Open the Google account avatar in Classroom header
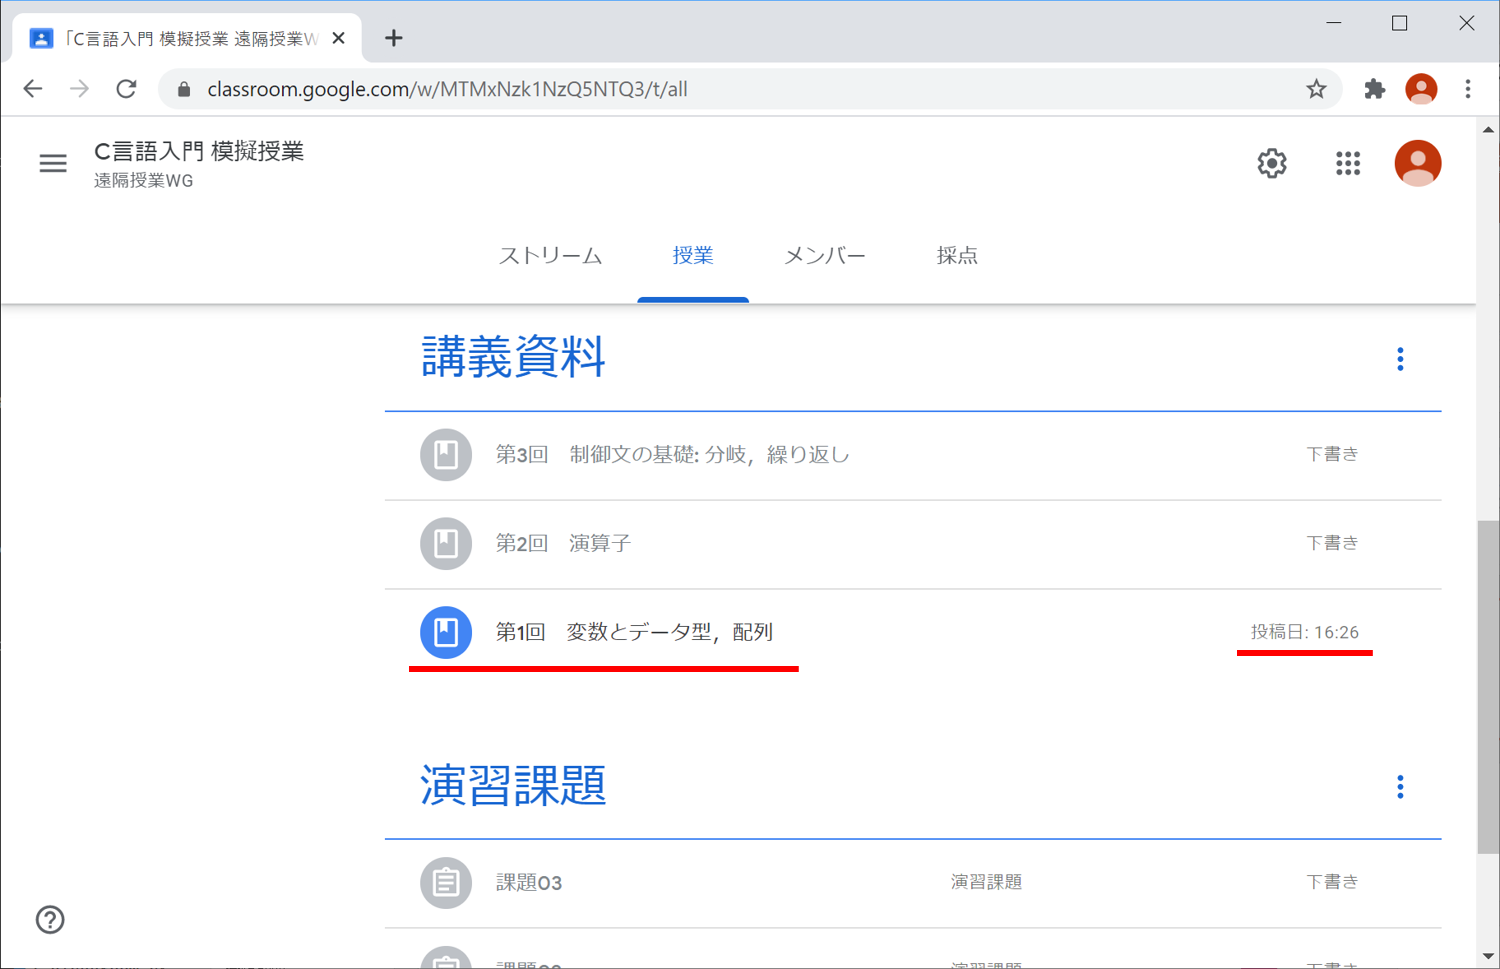This screenshot has height=969, width=1500. tap(1418, 163)
